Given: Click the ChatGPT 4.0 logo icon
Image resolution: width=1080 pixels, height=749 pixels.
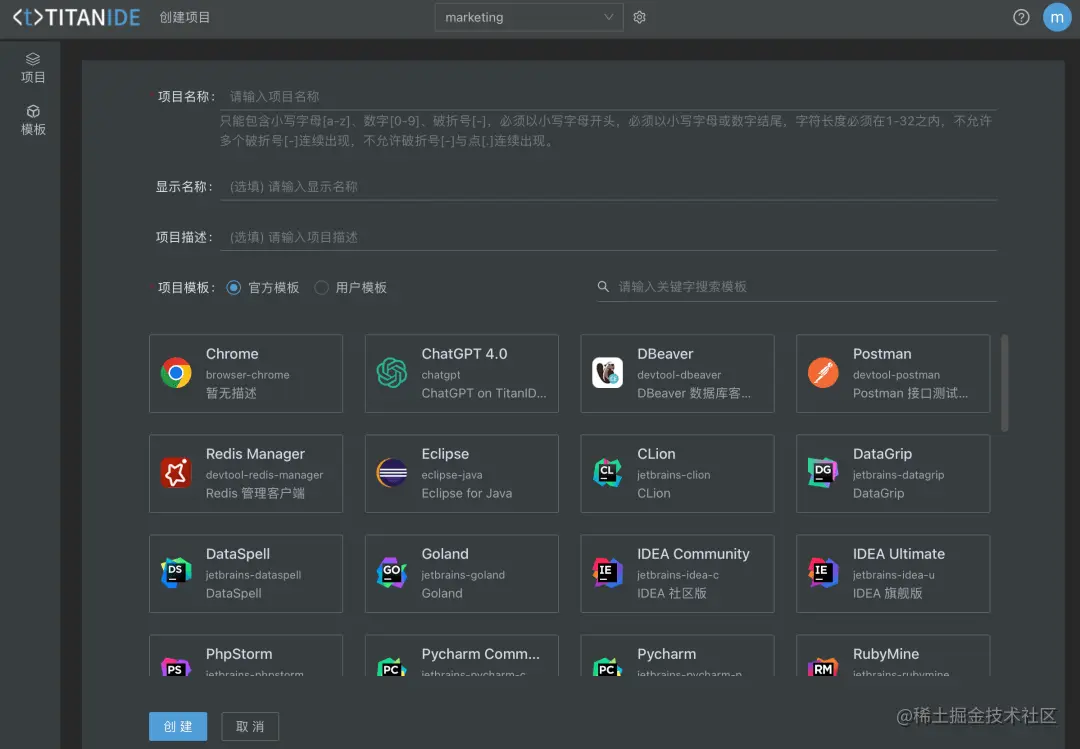Looking at the screenshot, I should pos(392,373).
